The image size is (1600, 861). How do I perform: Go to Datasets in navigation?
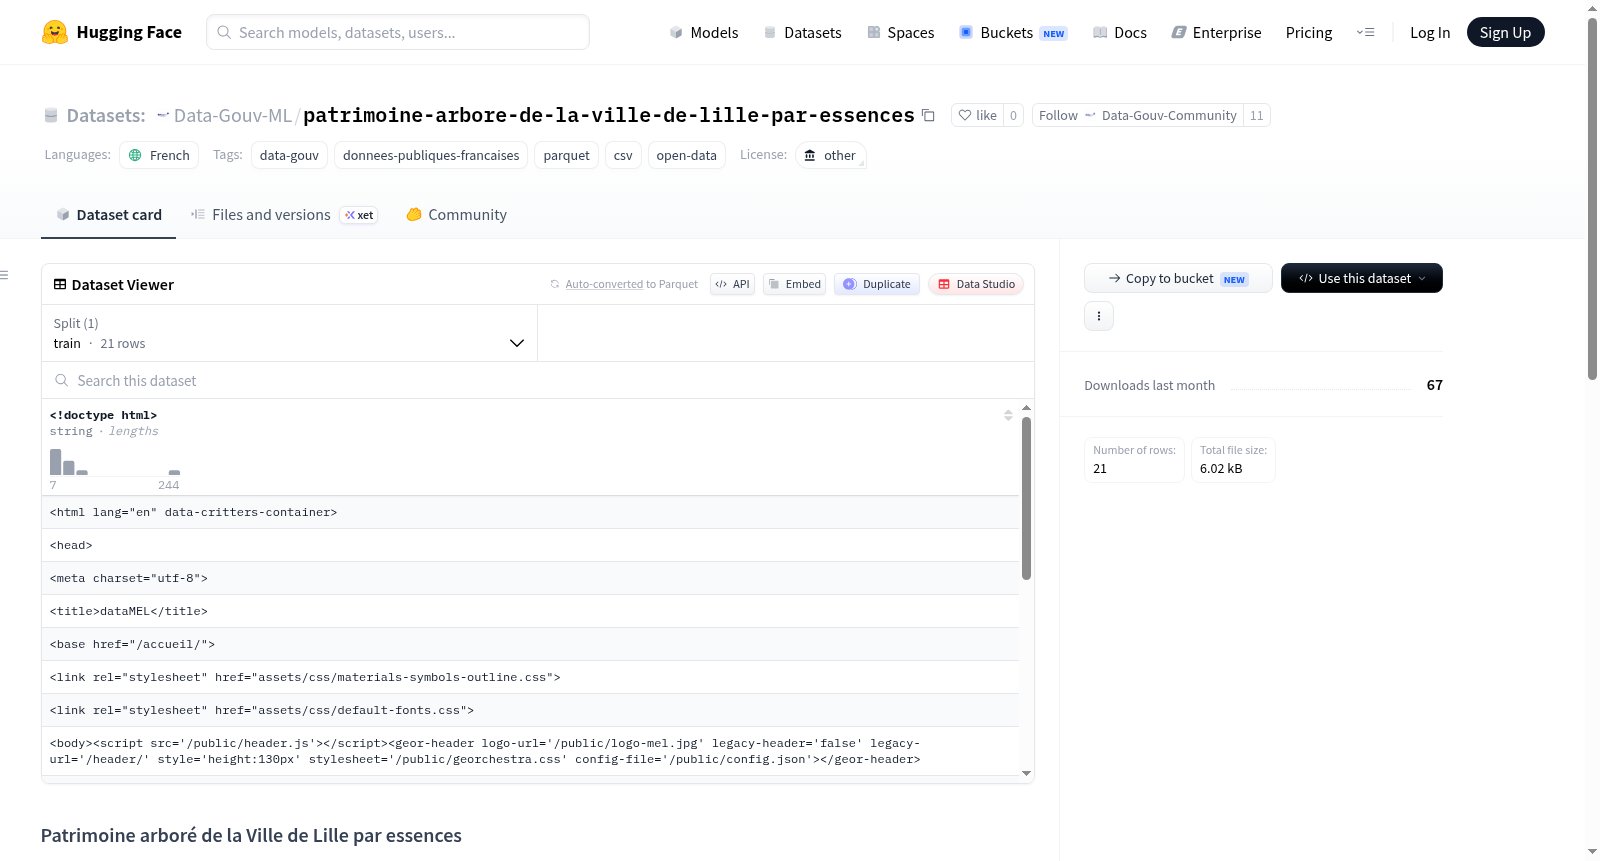point(803,32)
